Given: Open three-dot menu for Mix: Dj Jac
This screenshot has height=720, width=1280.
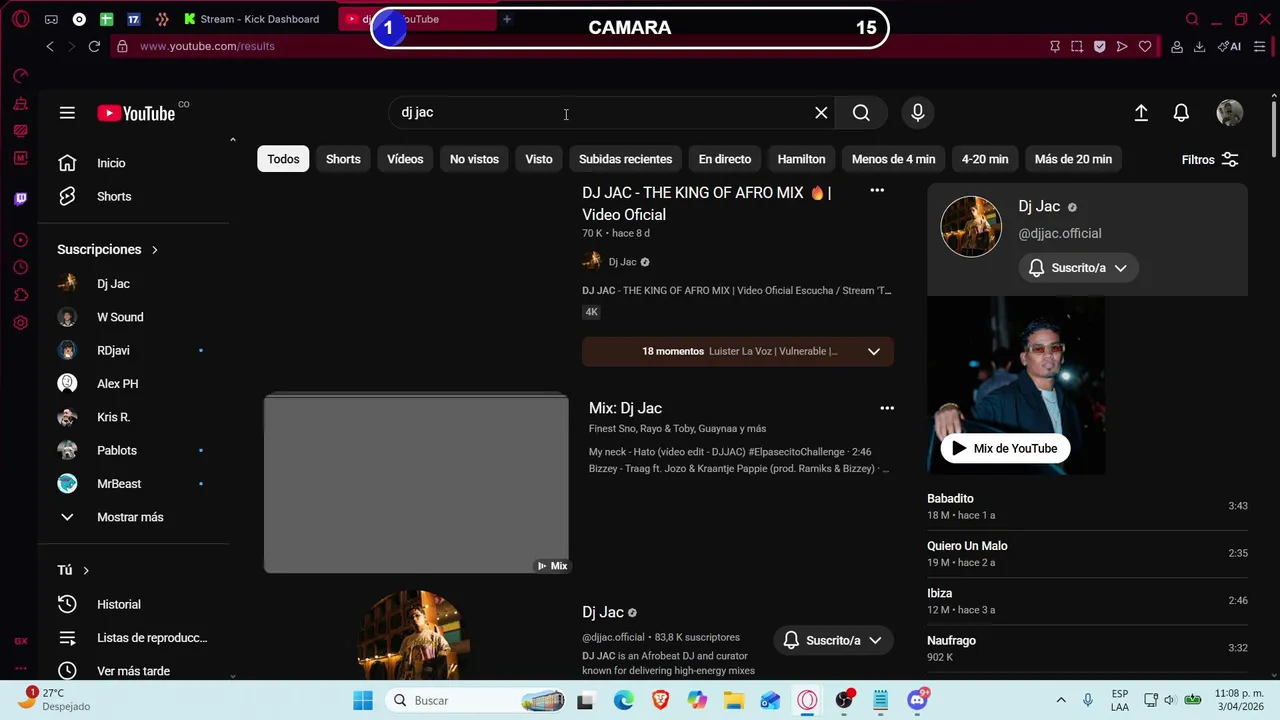Looking at the screenshot, I should click(887, 408).
